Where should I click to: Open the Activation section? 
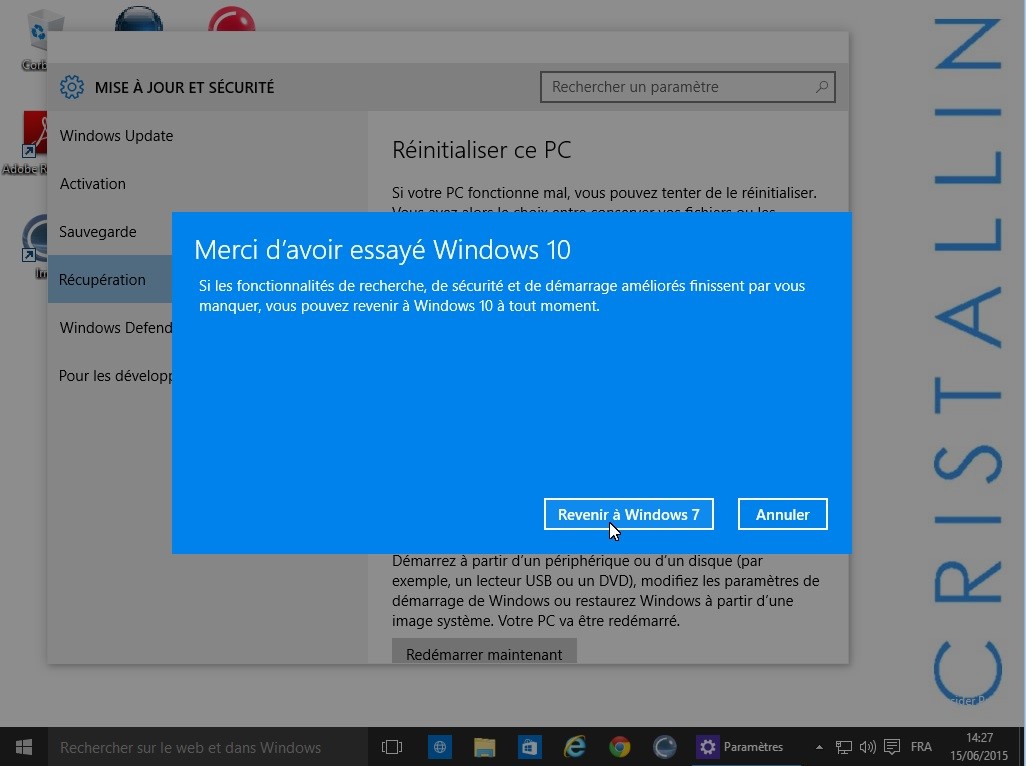(x=92, y=184)
